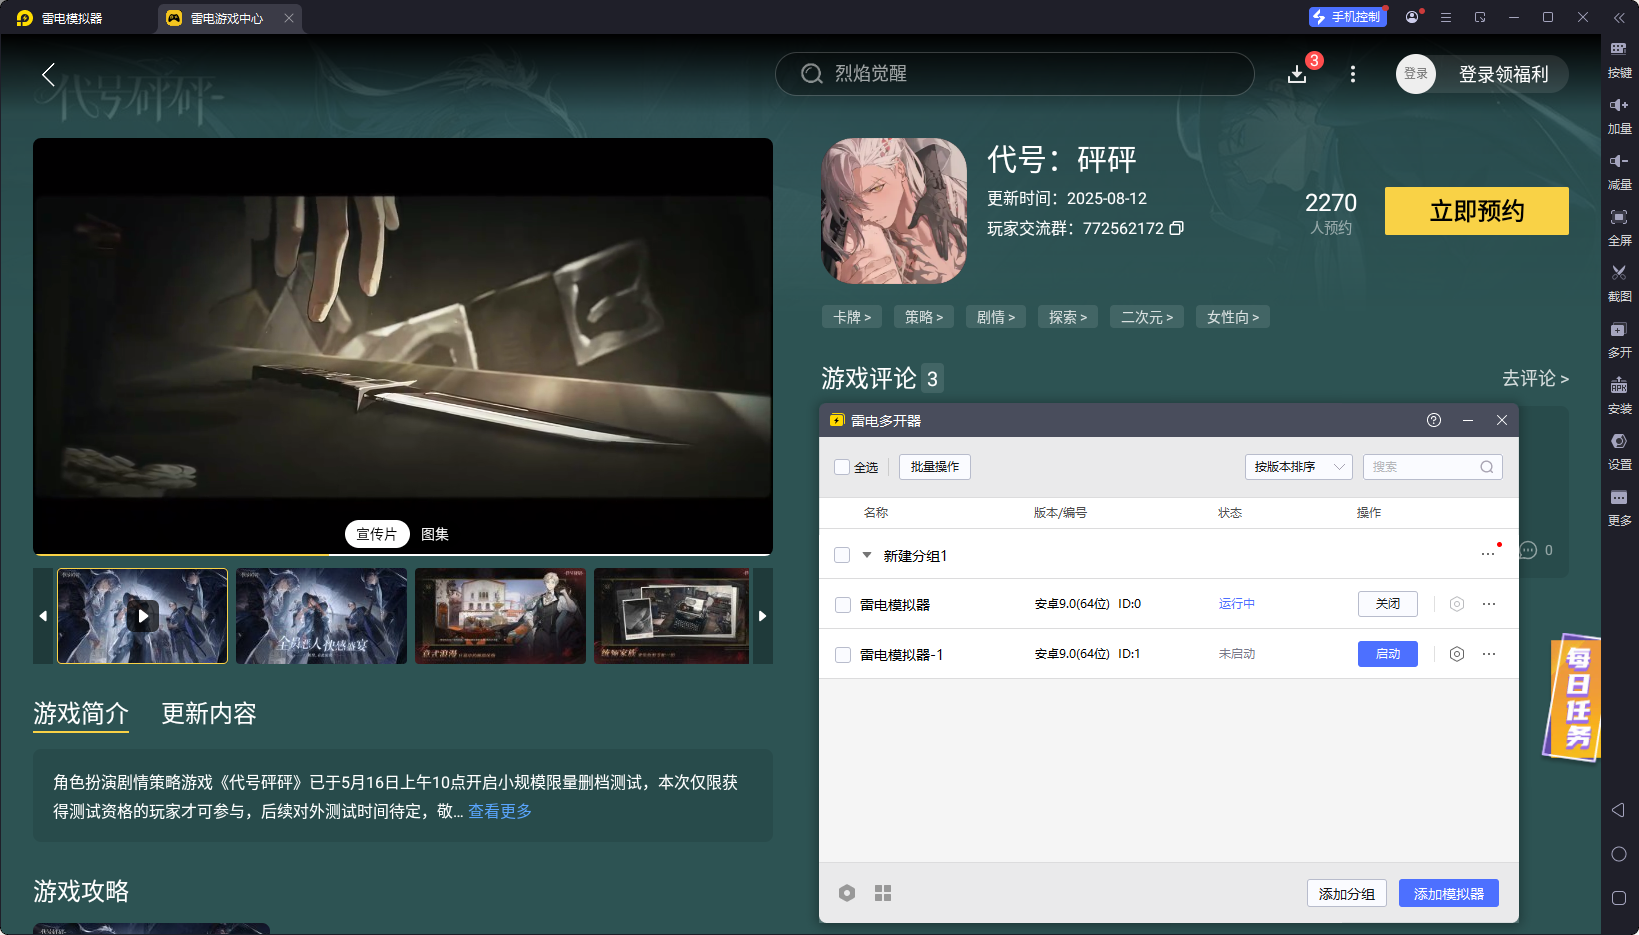Click the volume up (加量) sidebar icon
The image size is (1639, 935).
(1620, 113)
